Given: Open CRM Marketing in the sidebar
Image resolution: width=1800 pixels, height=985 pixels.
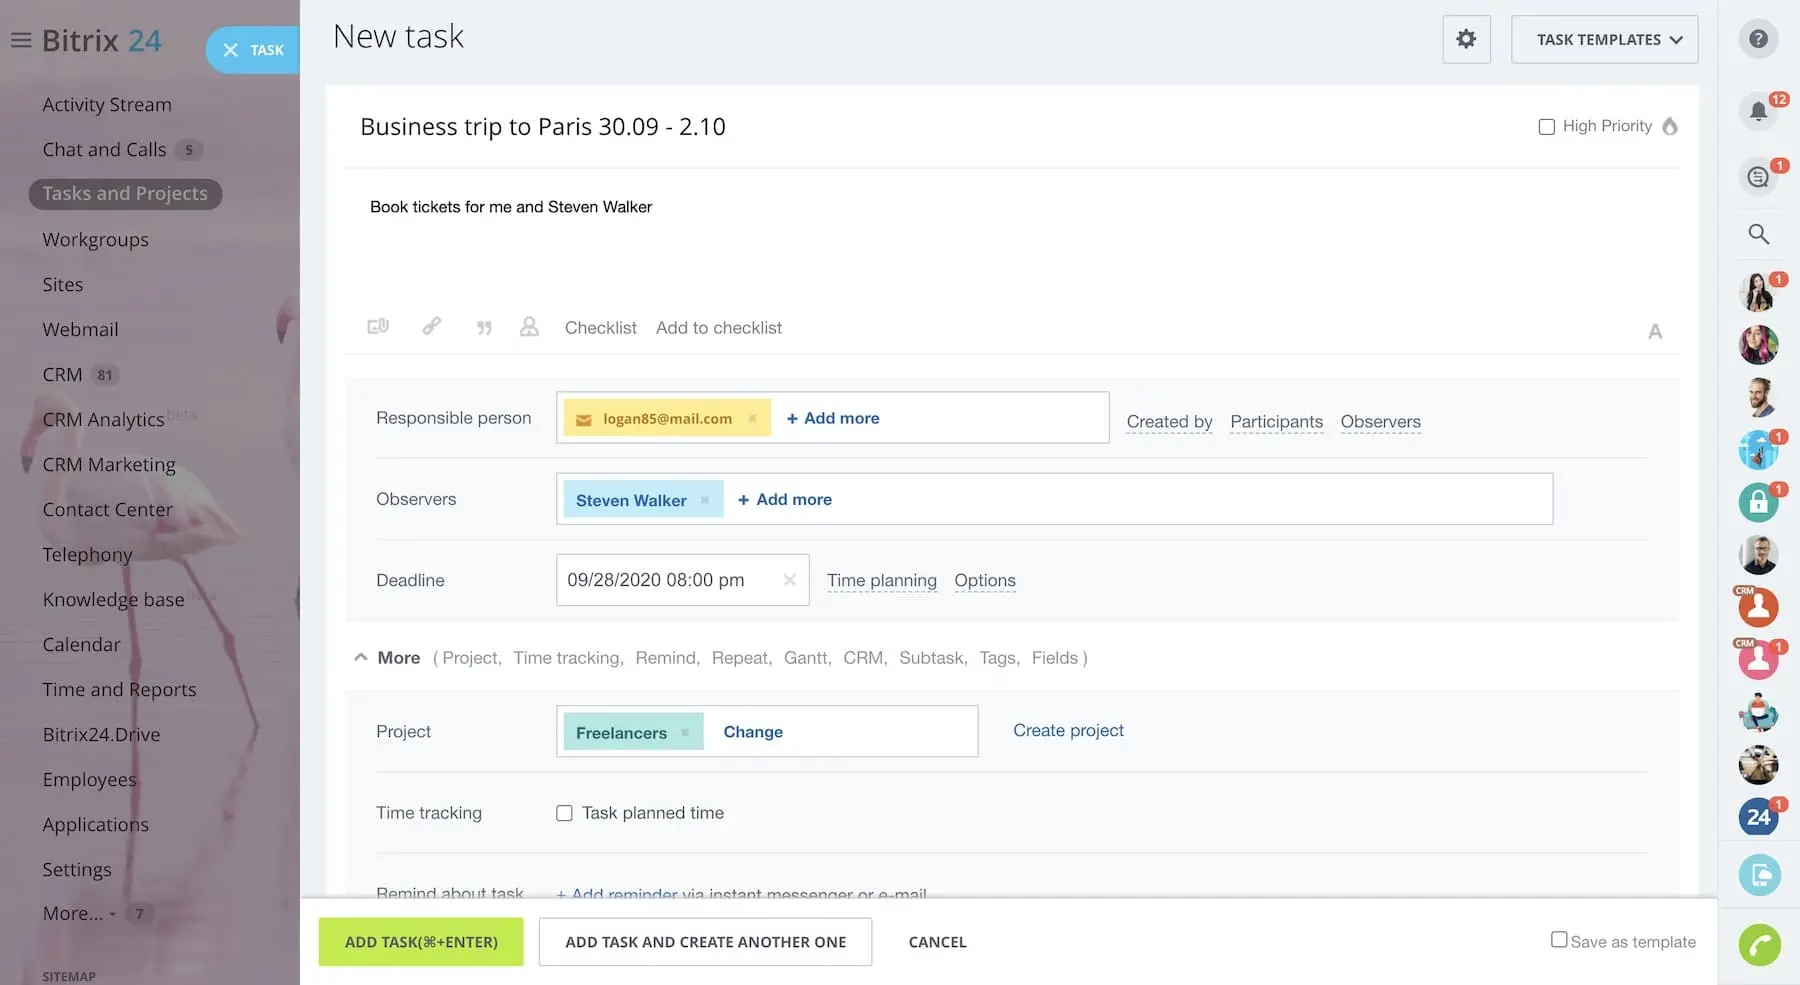Looking at the screenshot, I should click(x=109, y=464).
